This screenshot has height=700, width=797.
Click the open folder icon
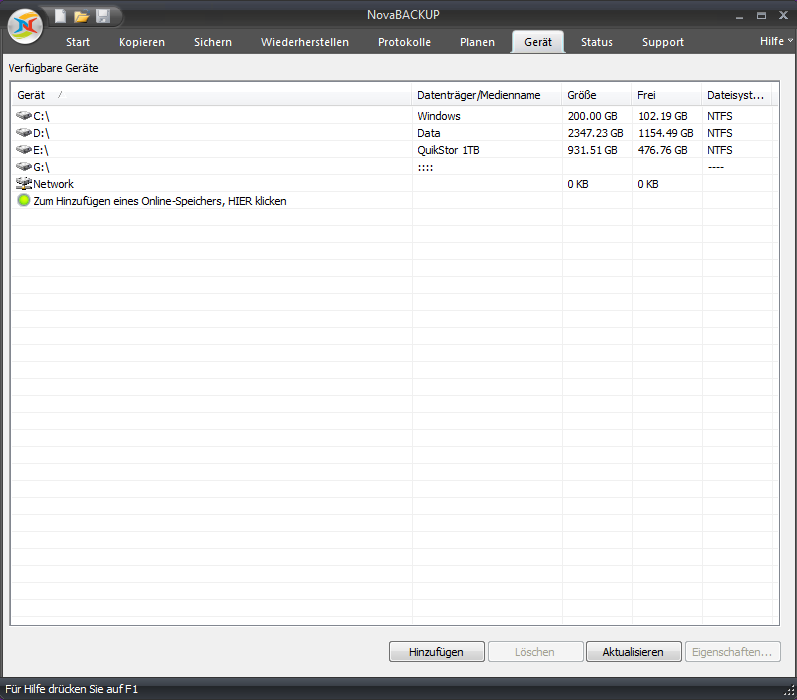pyautogui.click(x=82, y=16)
